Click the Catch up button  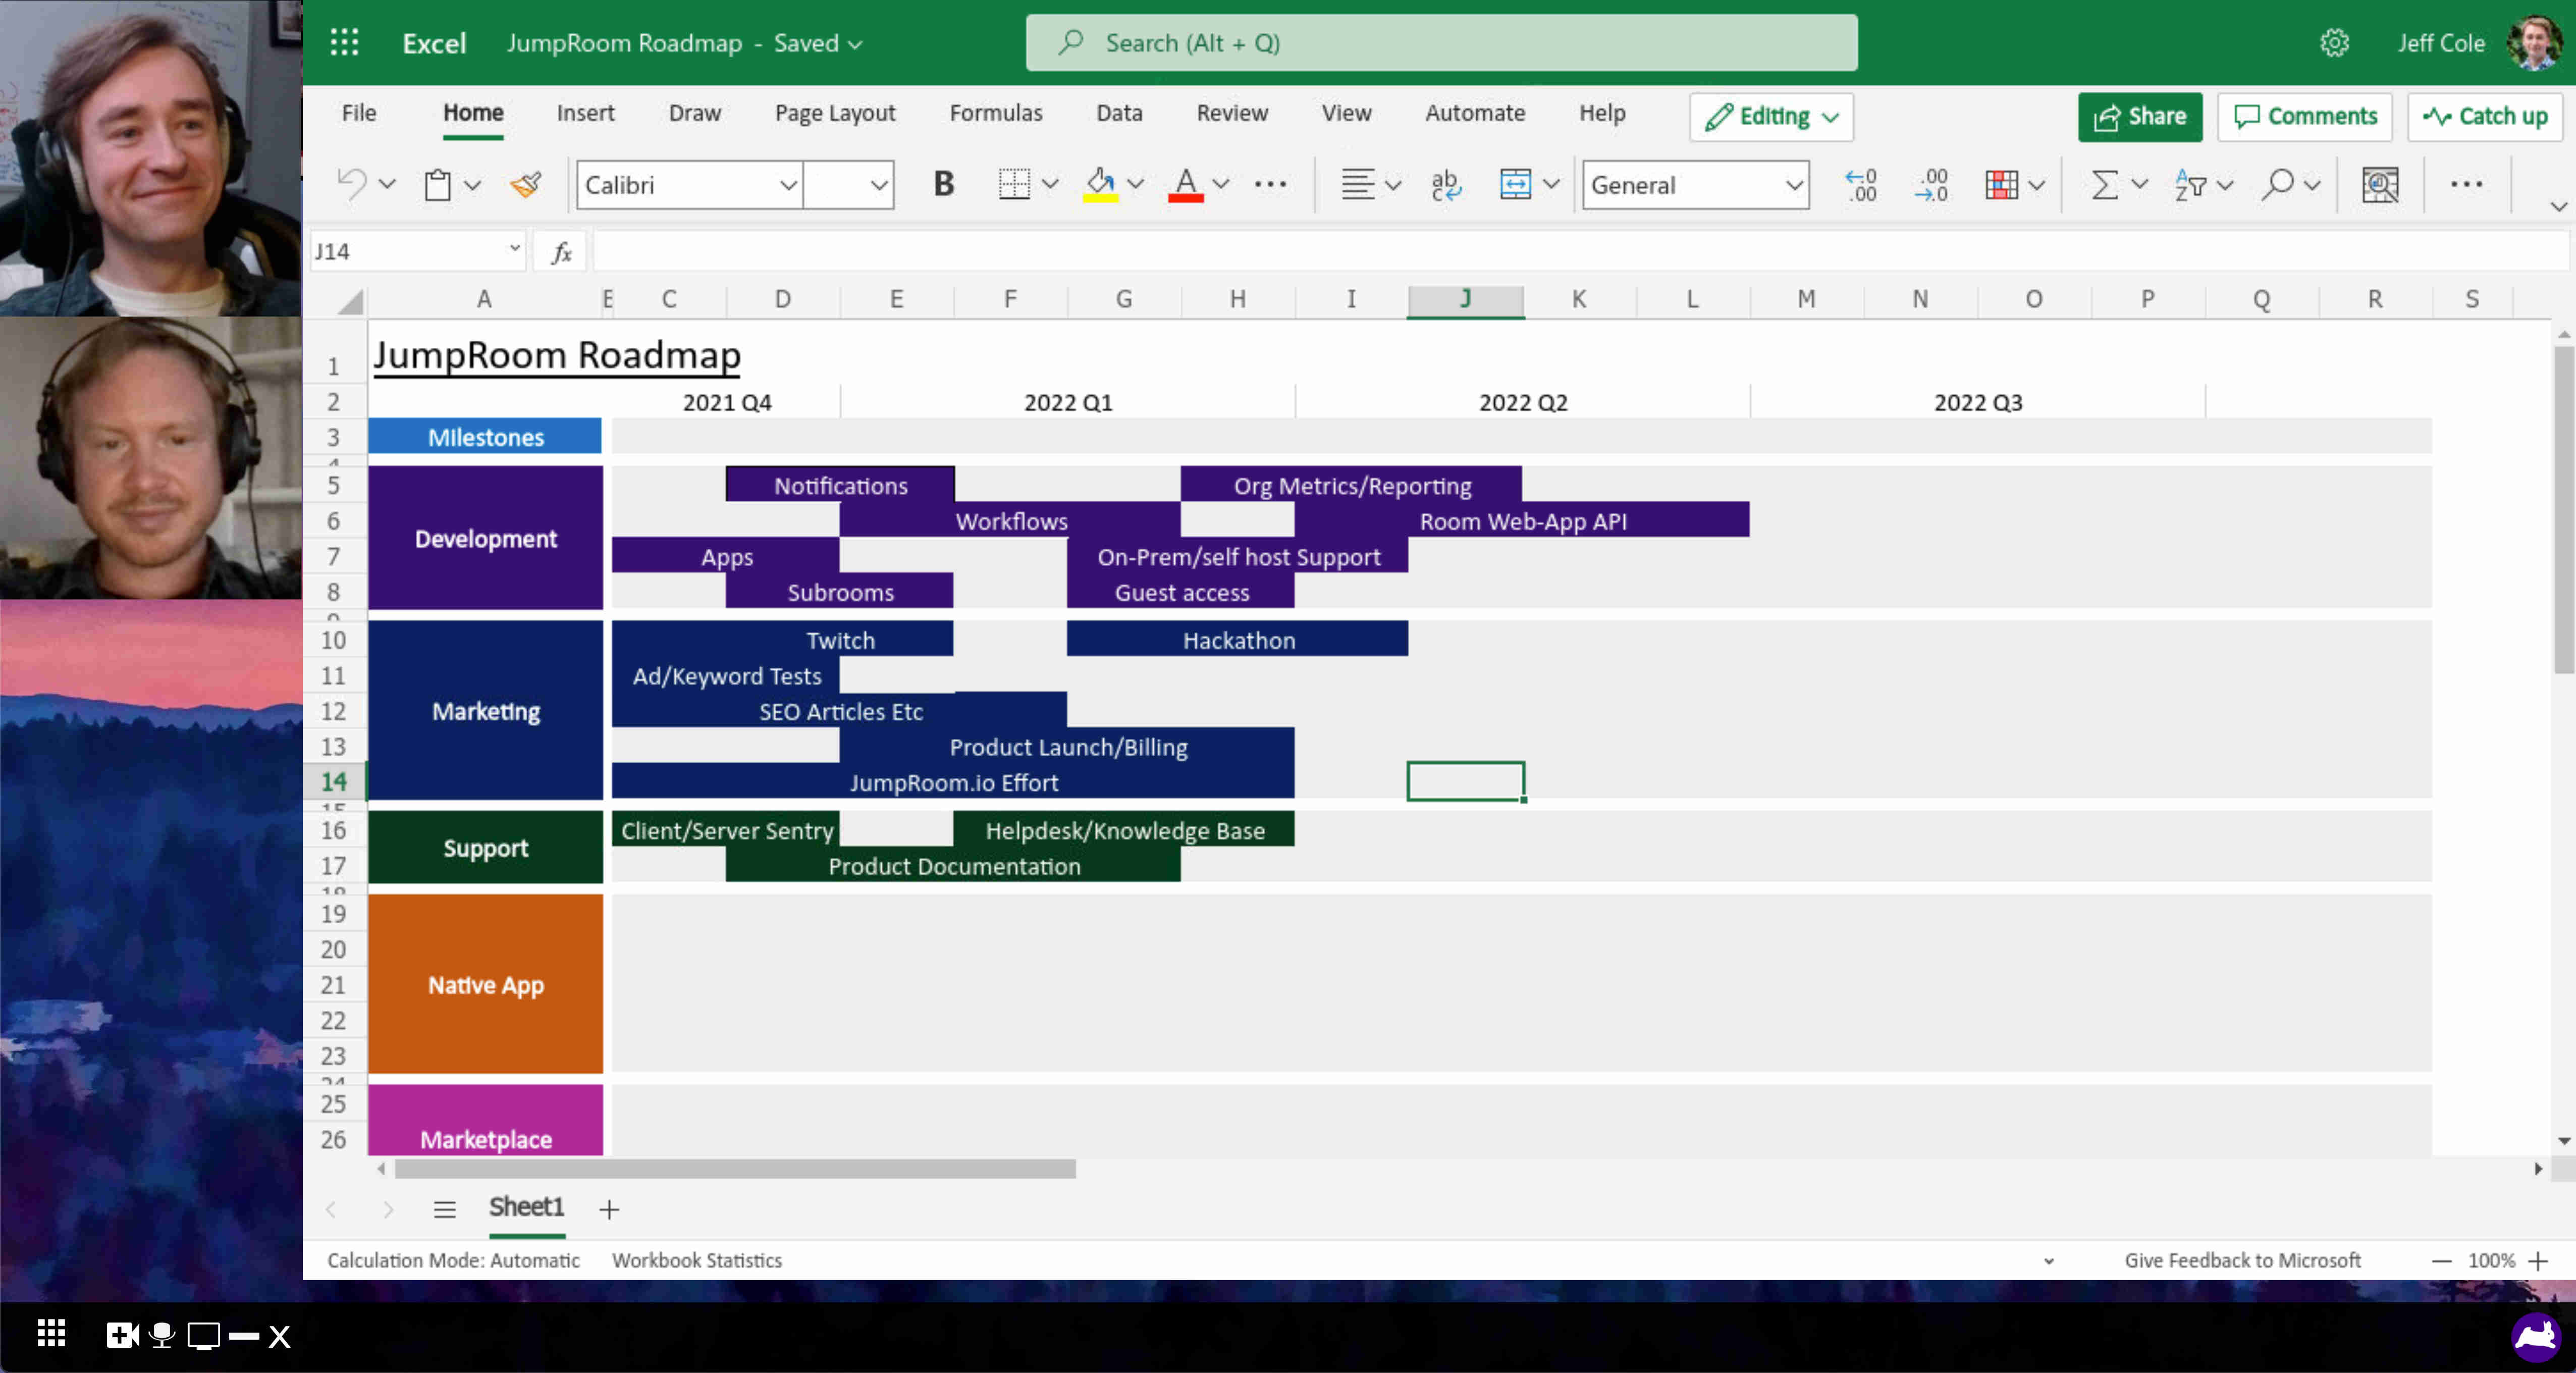click(2485, 117)
